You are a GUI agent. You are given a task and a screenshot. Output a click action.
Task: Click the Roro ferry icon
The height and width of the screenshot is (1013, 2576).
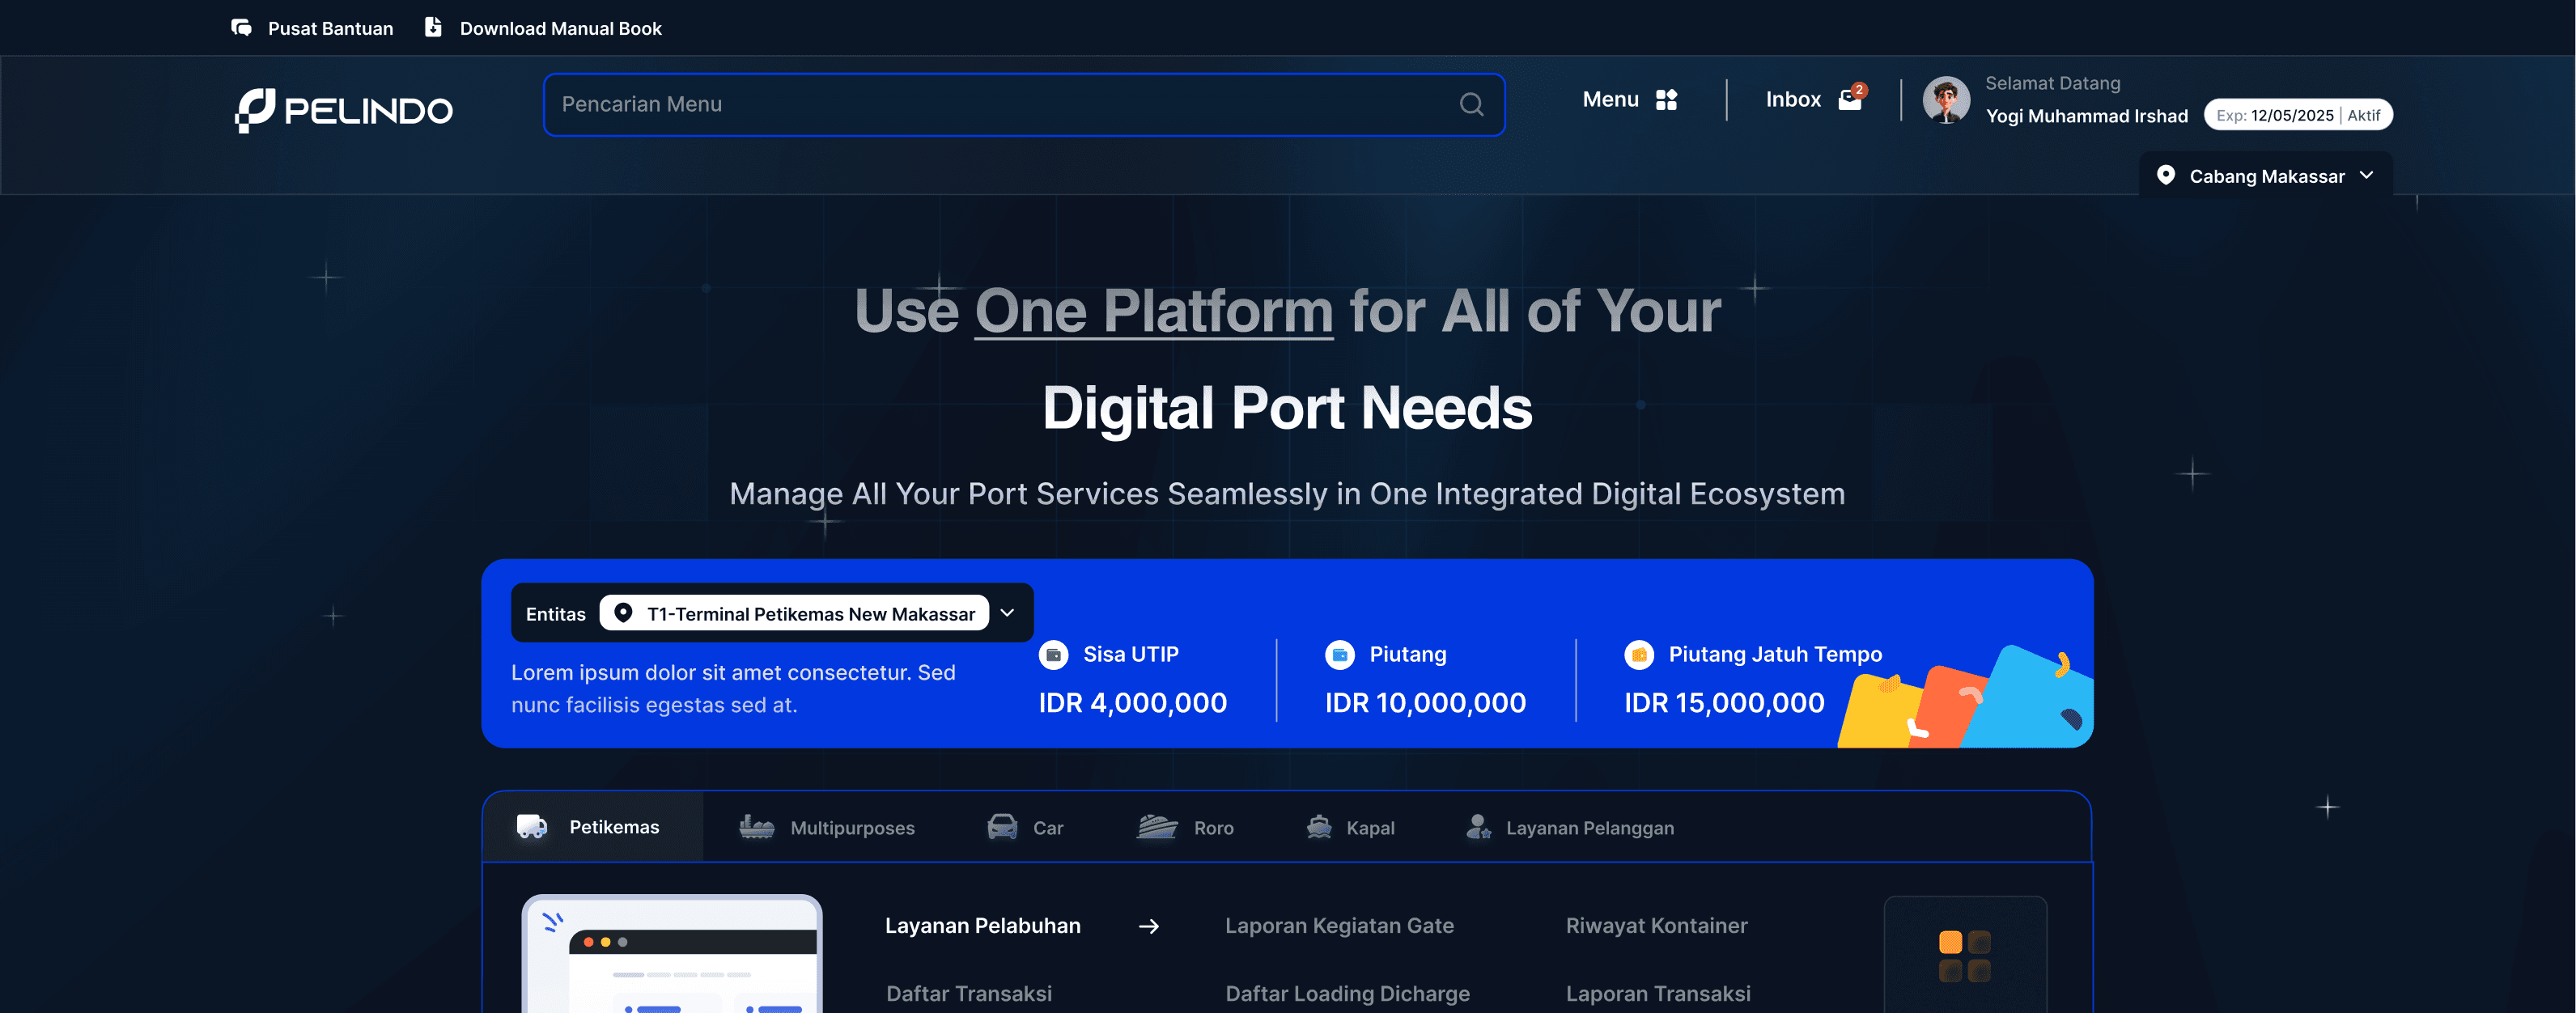click(x=1157, y=827)
